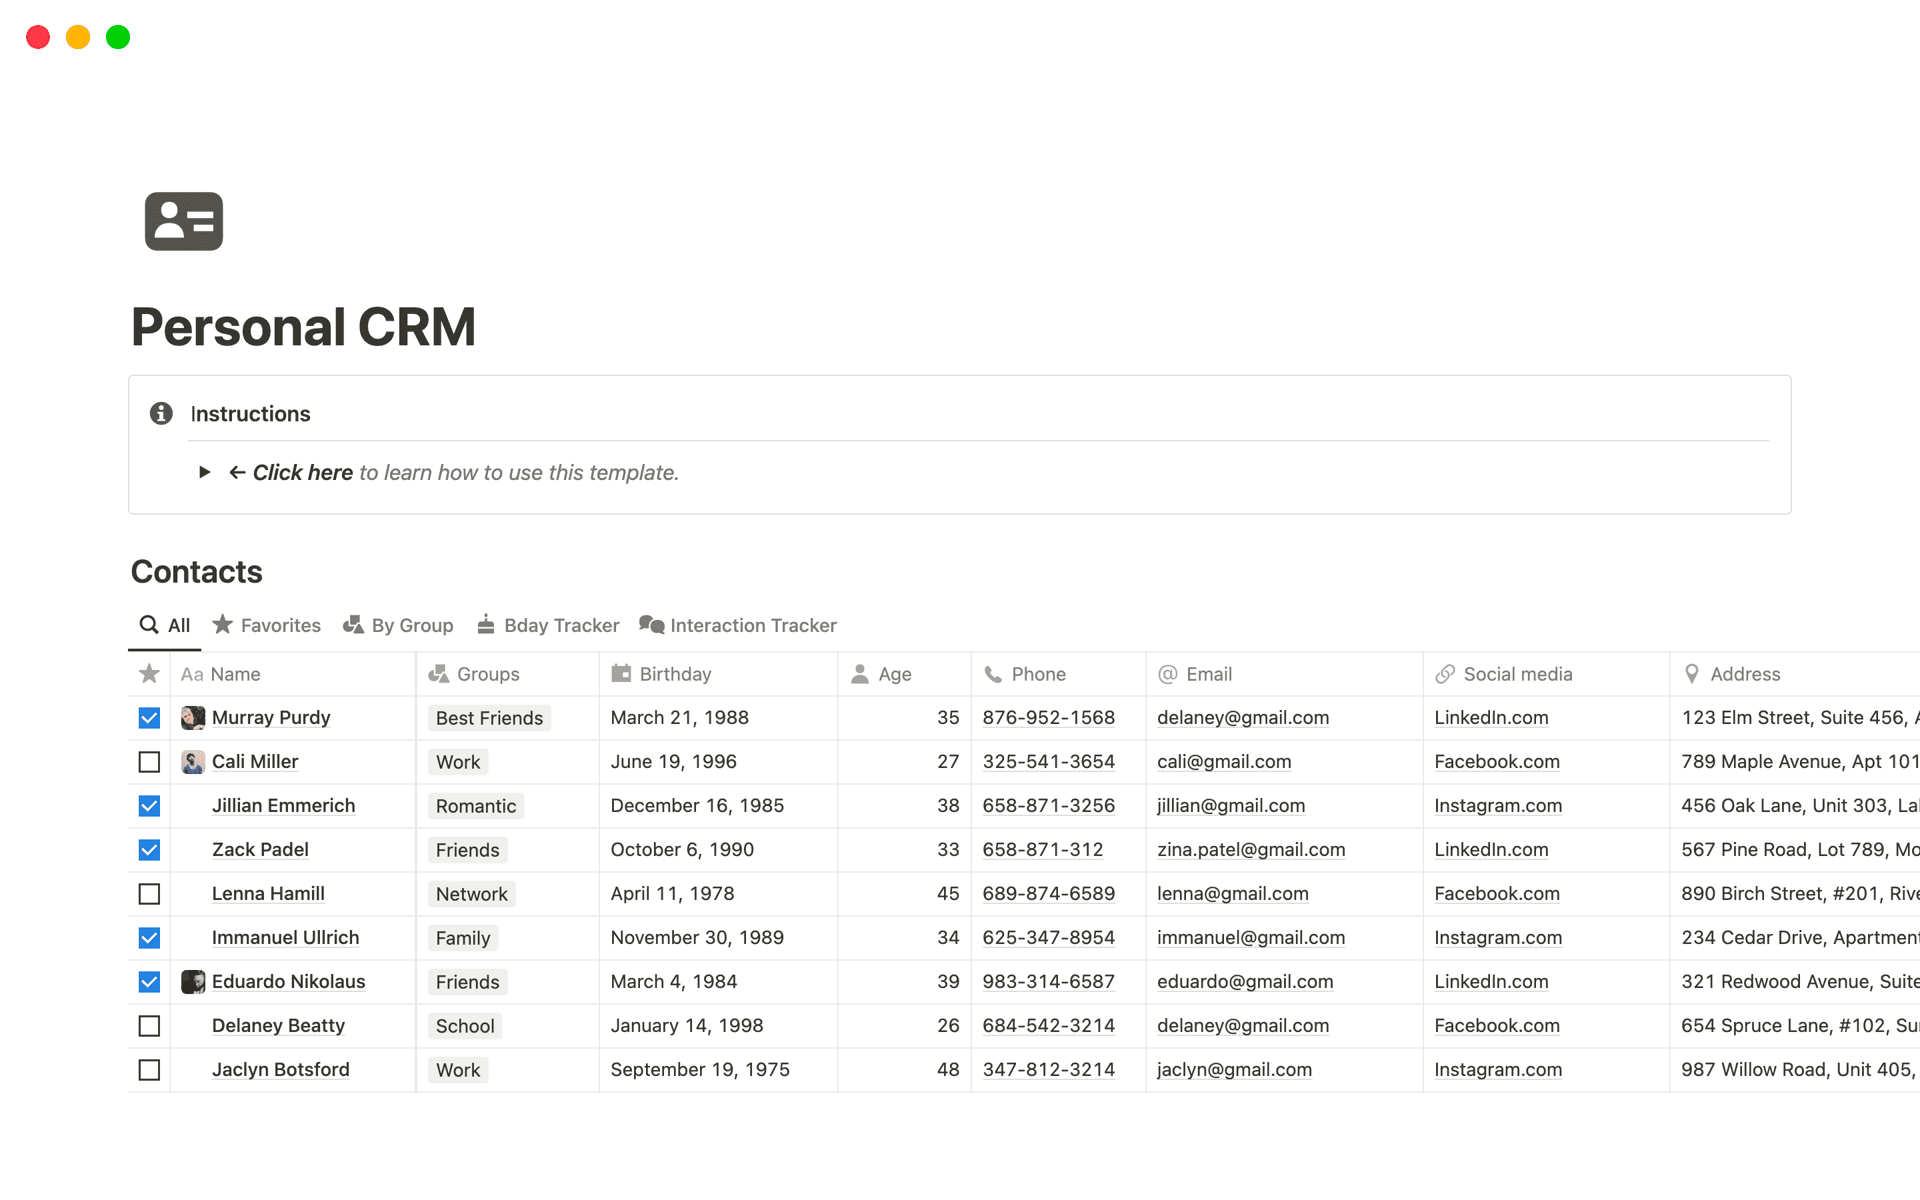Check Cali Miller's checkbox
Screen dimensions: 1920x1200
pyautogui.click(x=148, y=761)
